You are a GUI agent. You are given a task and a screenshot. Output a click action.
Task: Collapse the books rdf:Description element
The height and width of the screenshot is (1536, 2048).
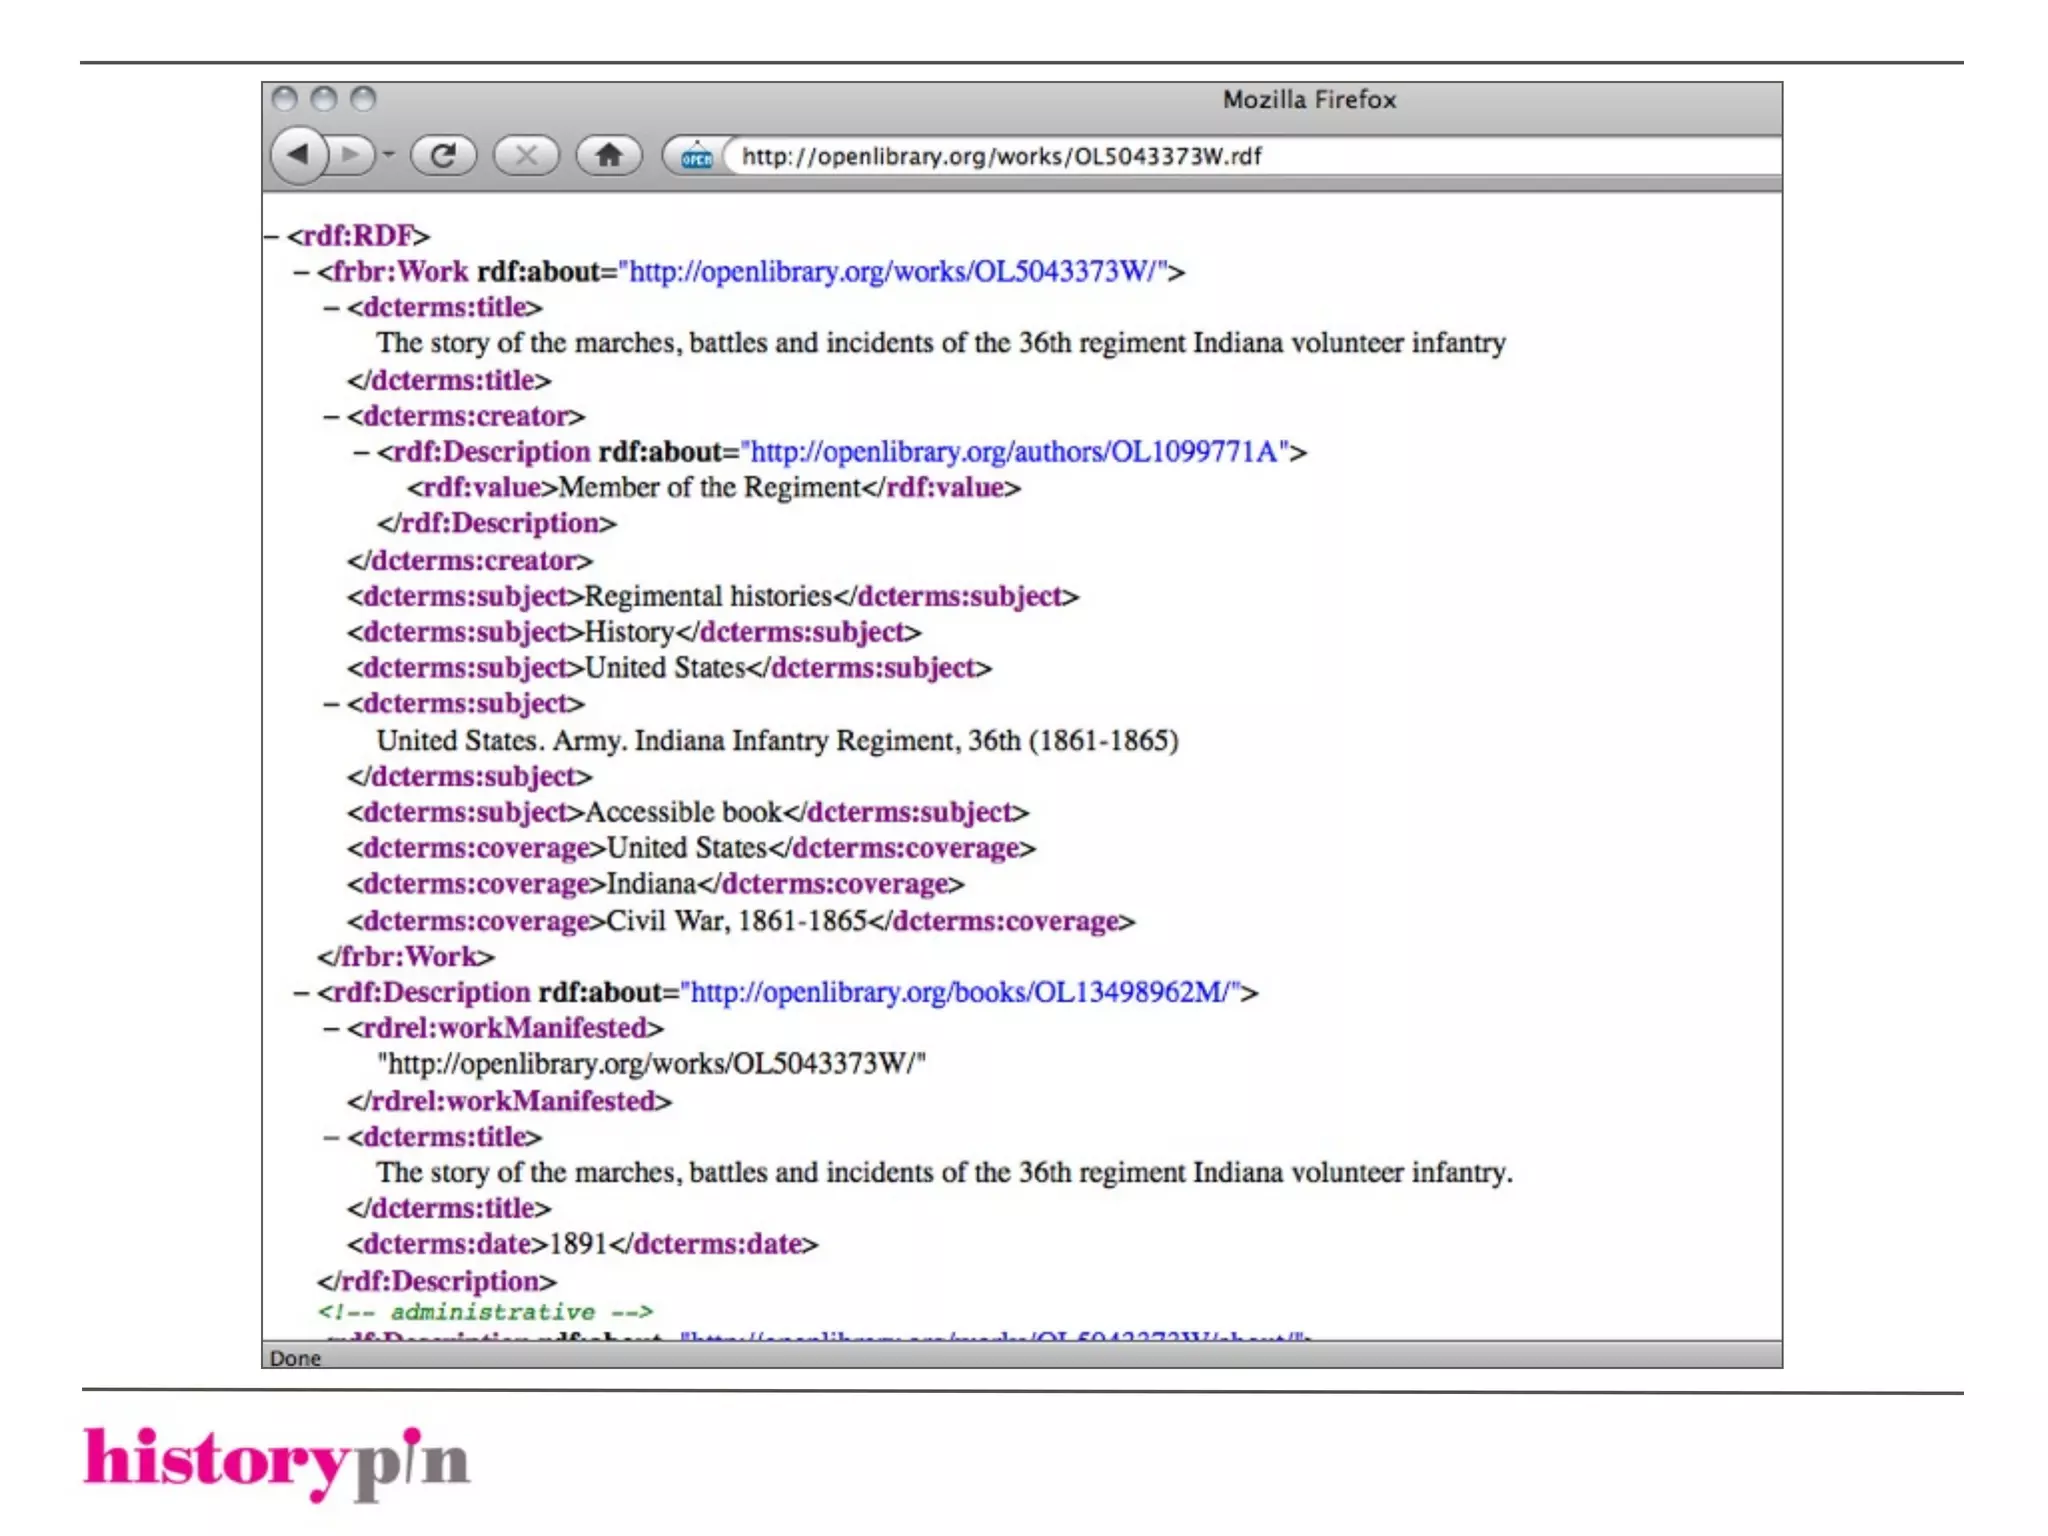pyautogui.click(x=301, y=993)
